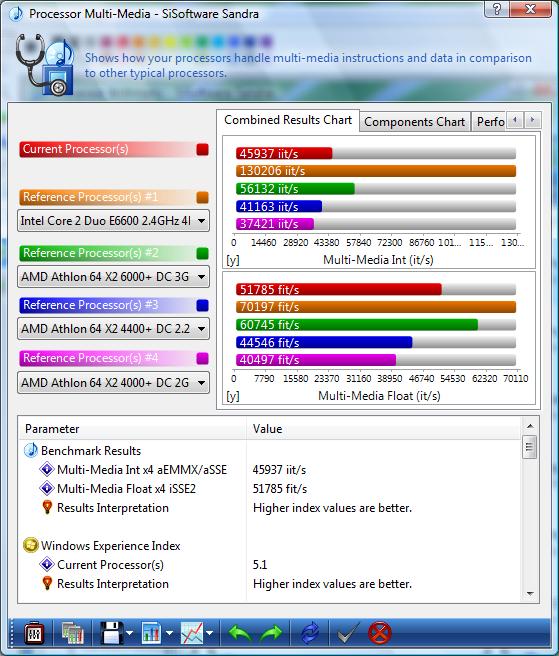The width and height of the screenshot is (559, 656).
Task: Click the red cancel X icon
Action: coord(380,633)
